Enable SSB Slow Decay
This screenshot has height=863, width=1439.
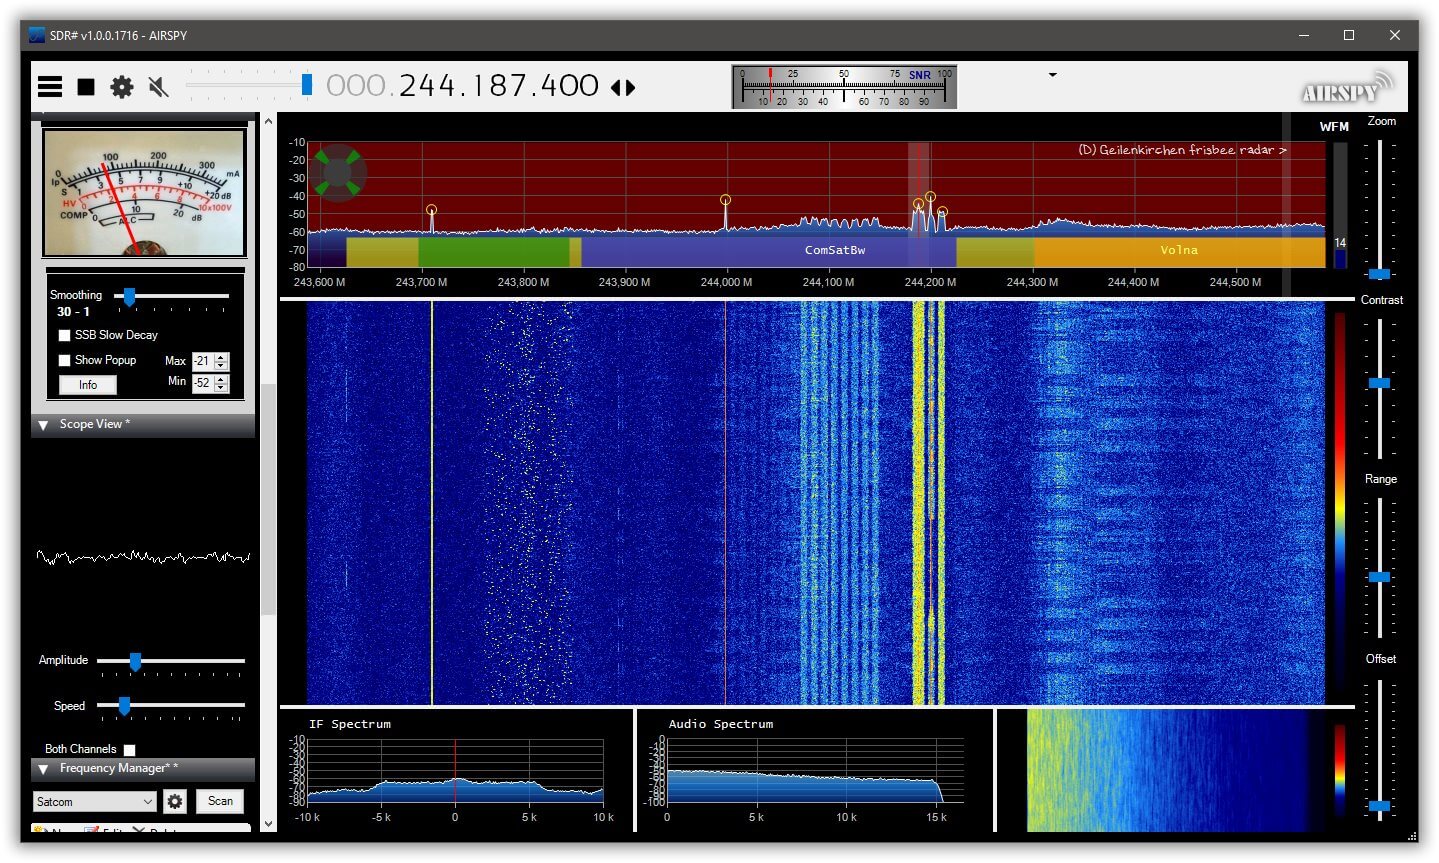click(65, 335)
